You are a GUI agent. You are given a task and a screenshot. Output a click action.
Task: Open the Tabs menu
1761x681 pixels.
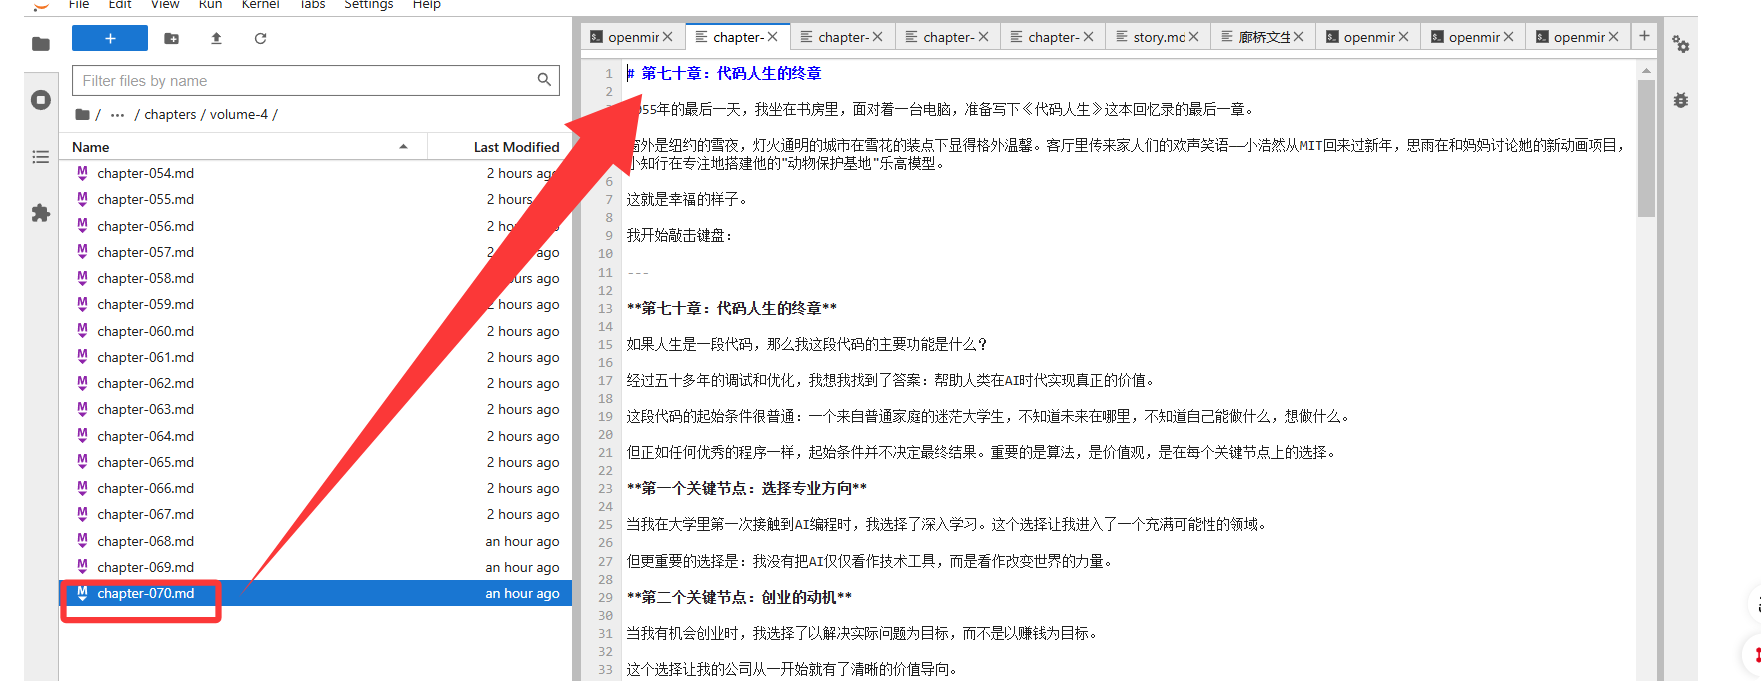pyautogui.click(x=312, y=5)
